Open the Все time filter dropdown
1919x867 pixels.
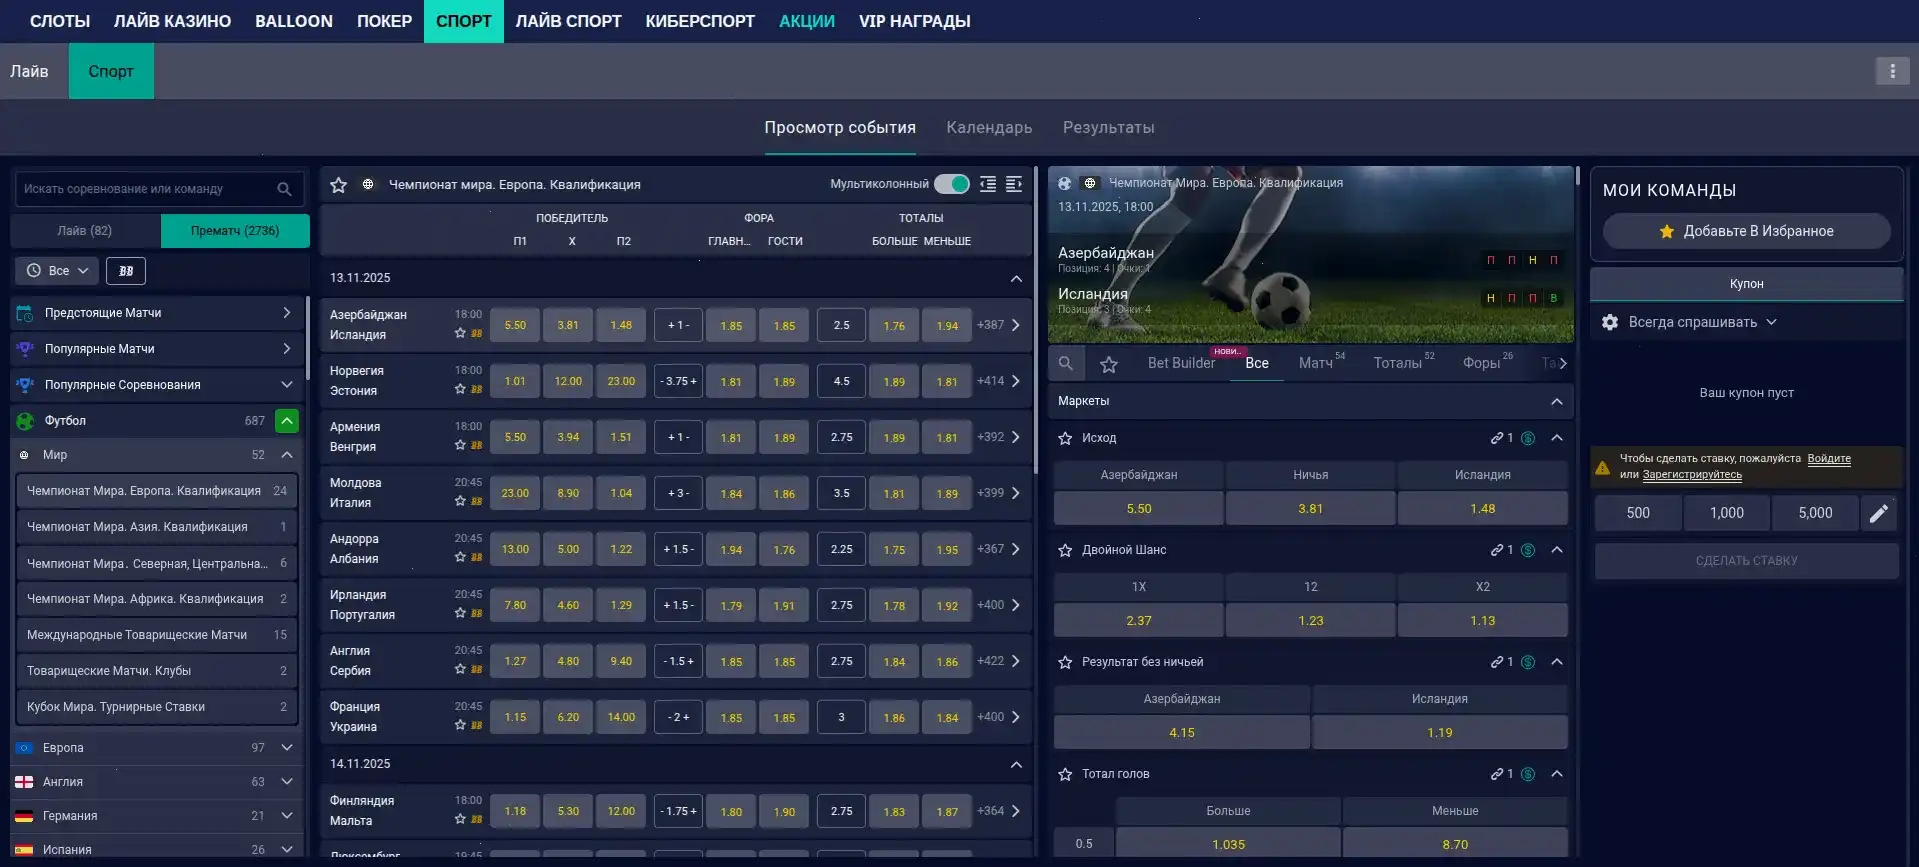[x=58, y=271]
